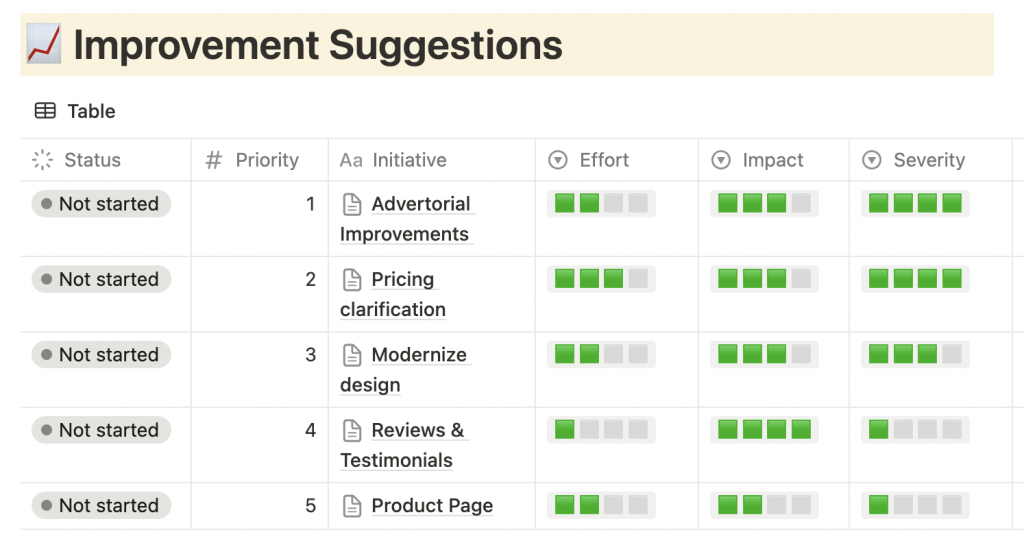The image size is (1024, 543).
Task: Click the Table view grid icon
Action: (x=45, y=111)
